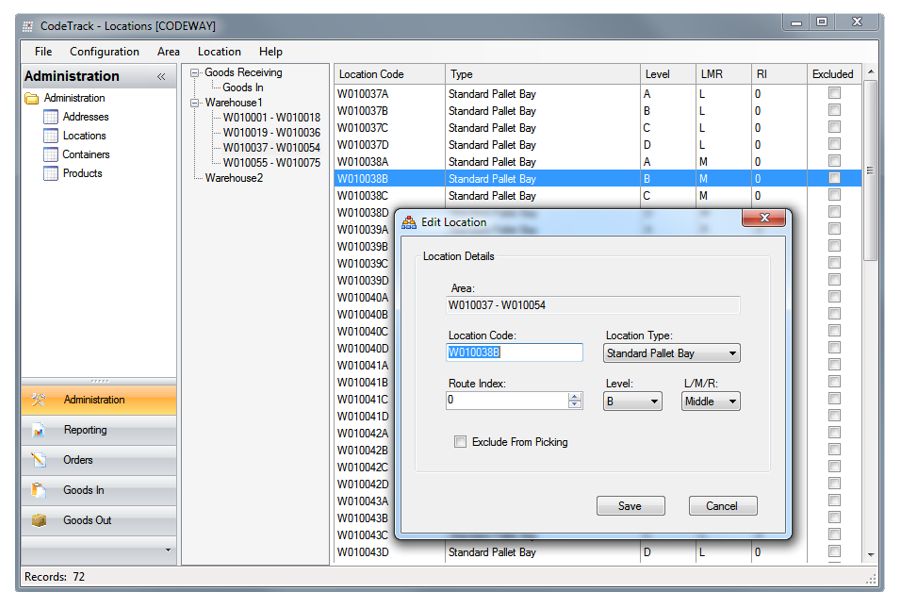Image resolution: width=900 pixels, height=599 pixels.
Task: Enable the Exclude From Picking checkbox
Action: point(461,441)
